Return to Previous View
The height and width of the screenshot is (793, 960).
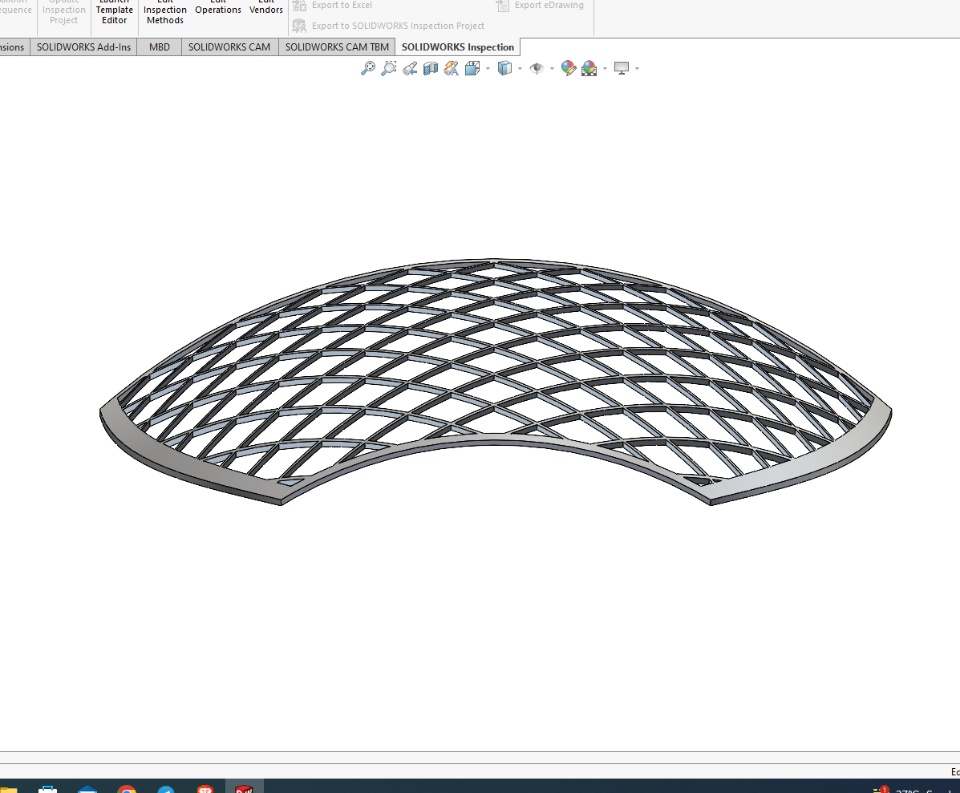pyautogui.click(x=410, y=68)
